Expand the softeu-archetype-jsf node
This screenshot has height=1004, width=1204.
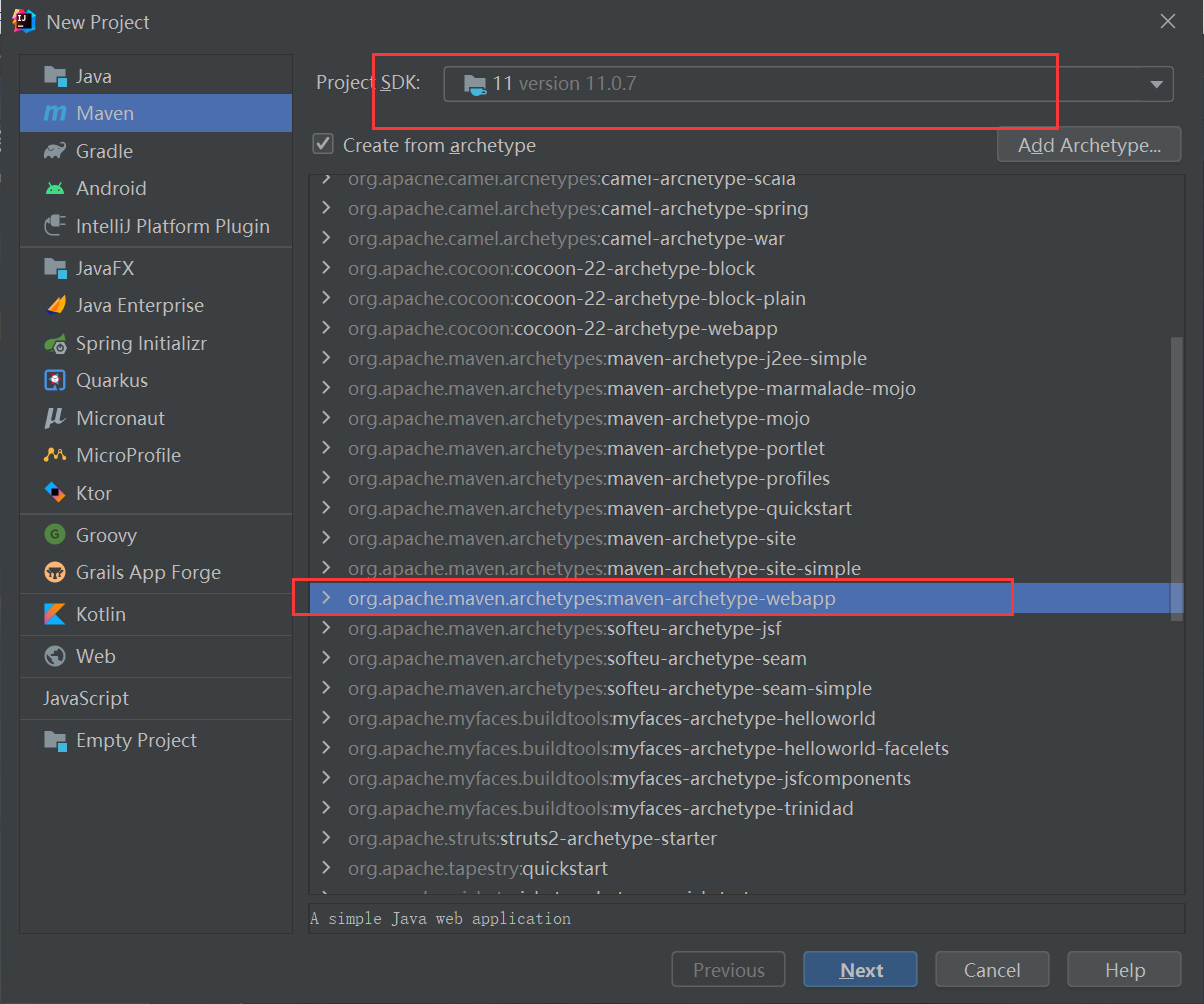325,629
